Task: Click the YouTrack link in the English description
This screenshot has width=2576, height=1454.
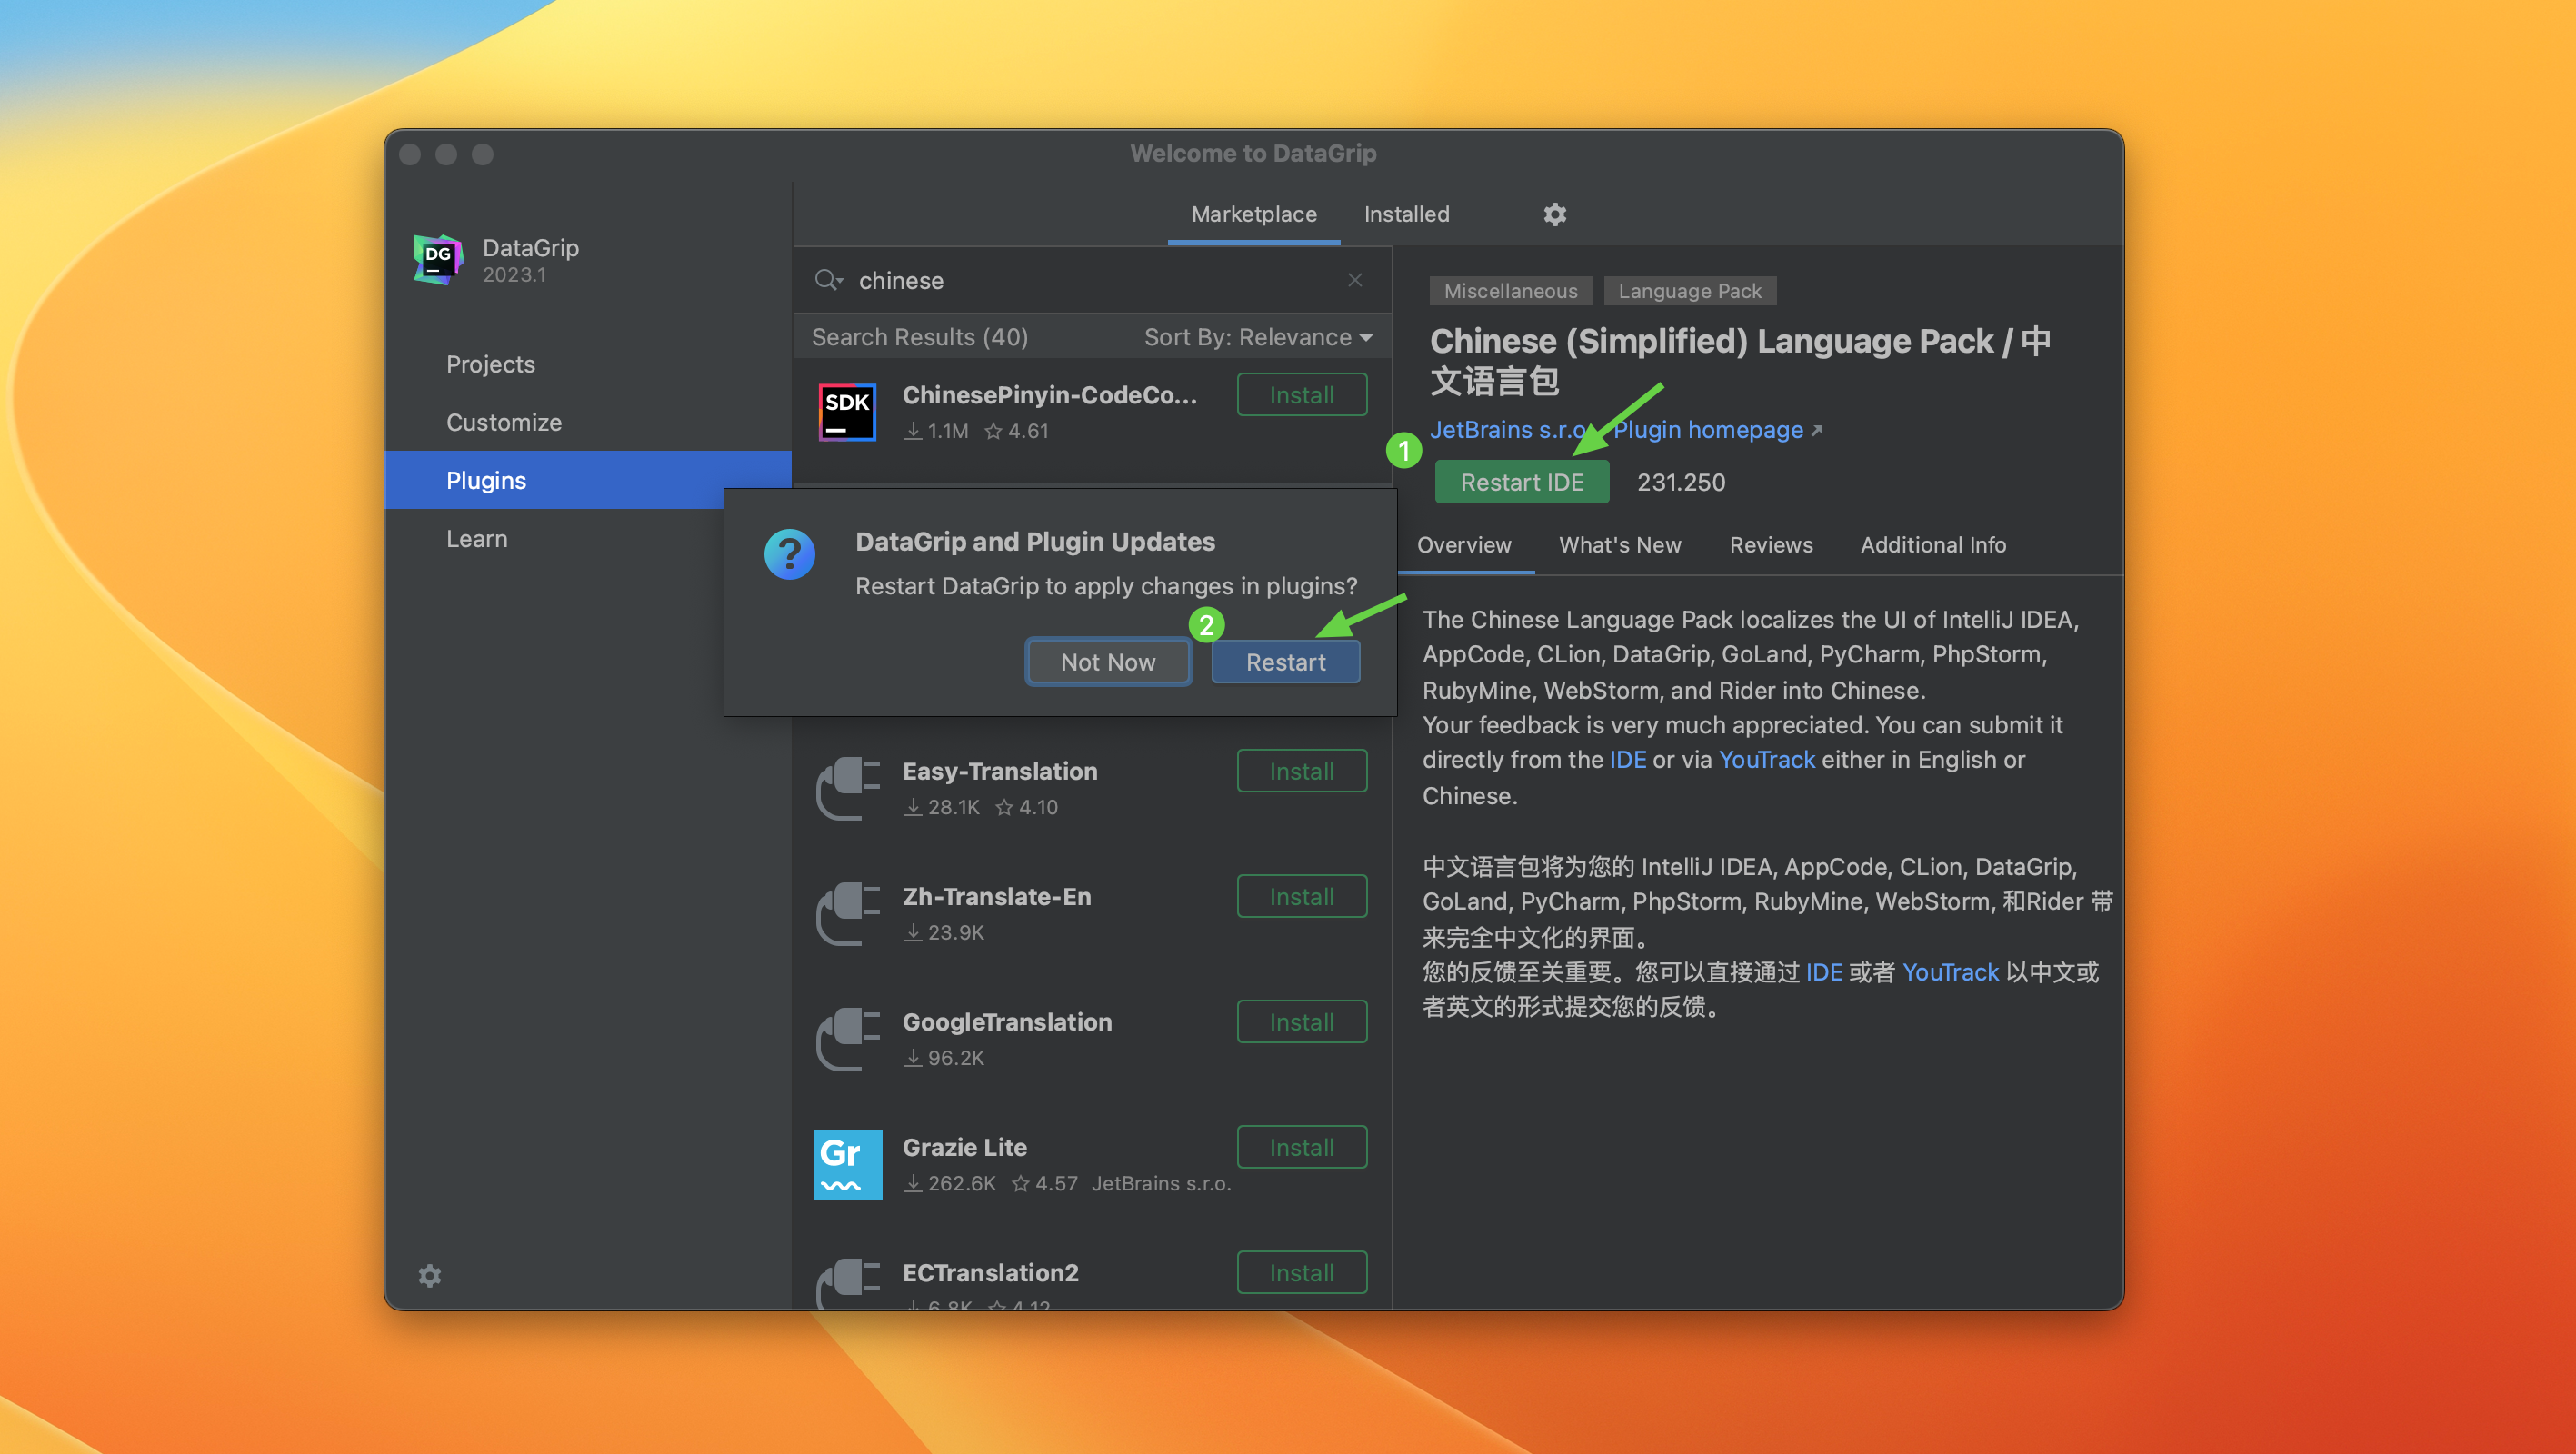Action: (x=1766, y=760)
